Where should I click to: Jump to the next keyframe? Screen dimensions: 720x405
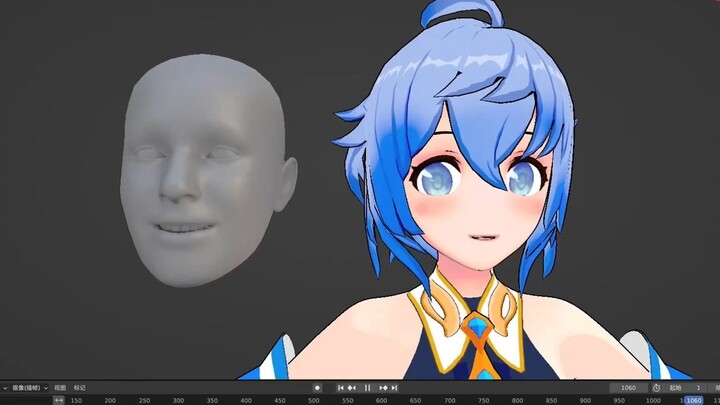383,388
